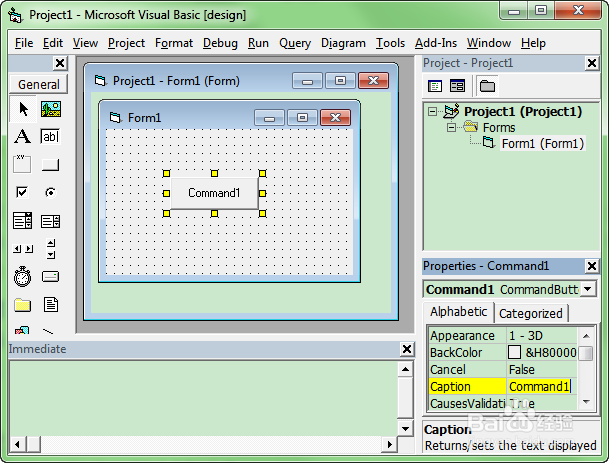
Task: Select the Caption property name
Action: 467,386
